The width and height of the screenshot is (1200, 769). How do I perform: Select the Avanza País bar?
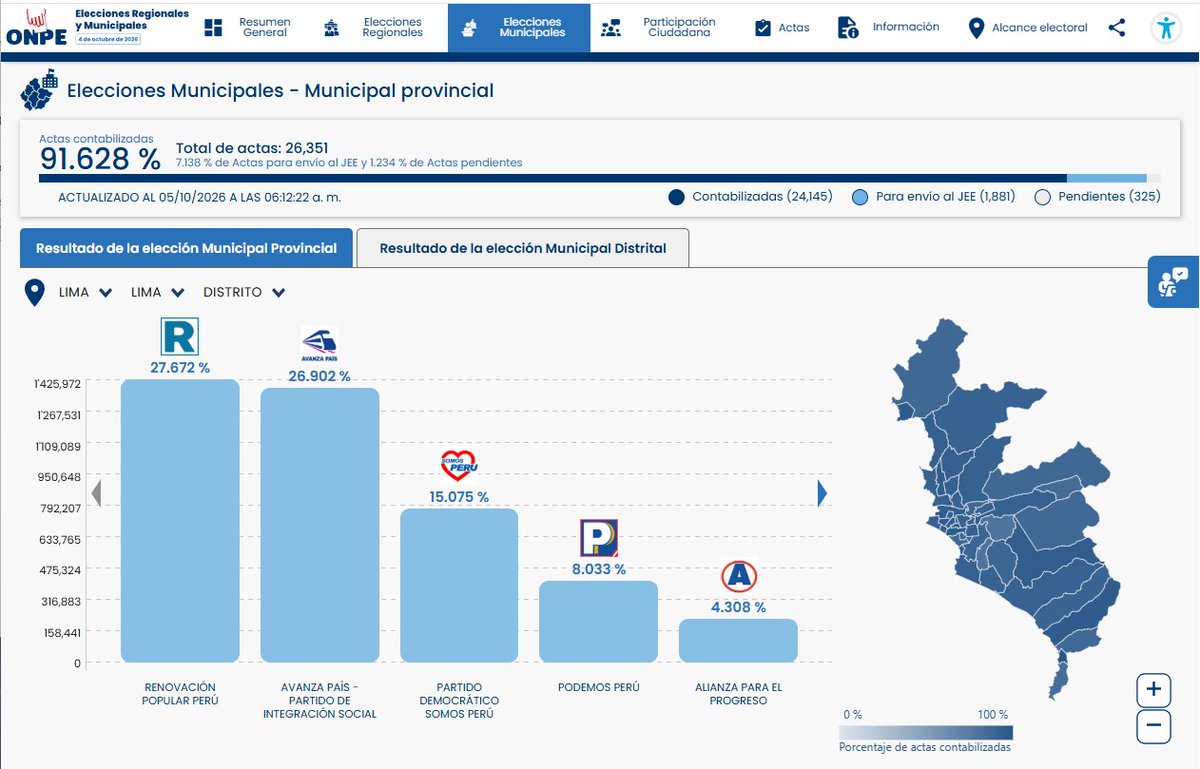coord(320,525)
